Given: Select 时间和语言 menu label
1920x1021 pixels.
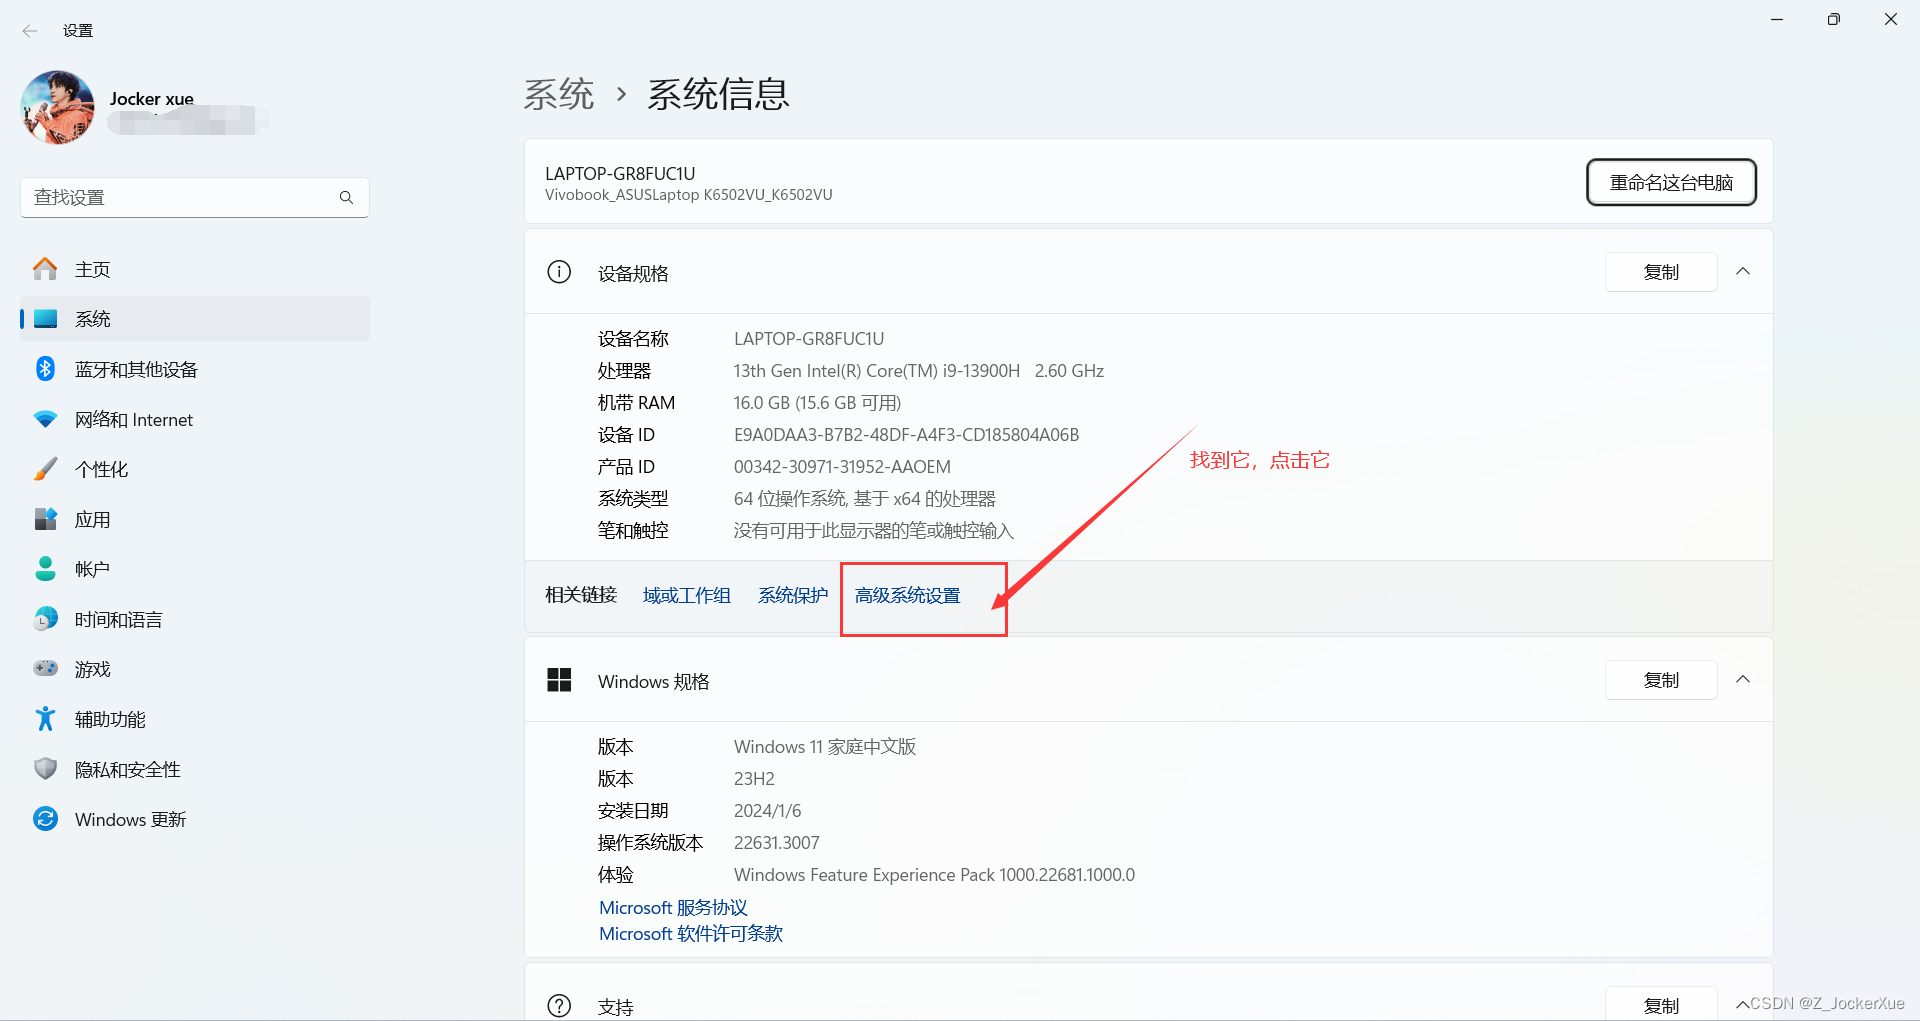Looking at the screenshot, I should [x=119, y=620].
